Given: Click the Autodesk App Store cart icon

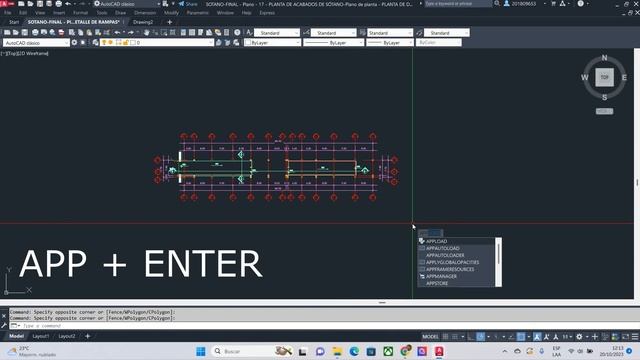Looking at the screenshot, I should pyautogui.click(x=553, y=4).
